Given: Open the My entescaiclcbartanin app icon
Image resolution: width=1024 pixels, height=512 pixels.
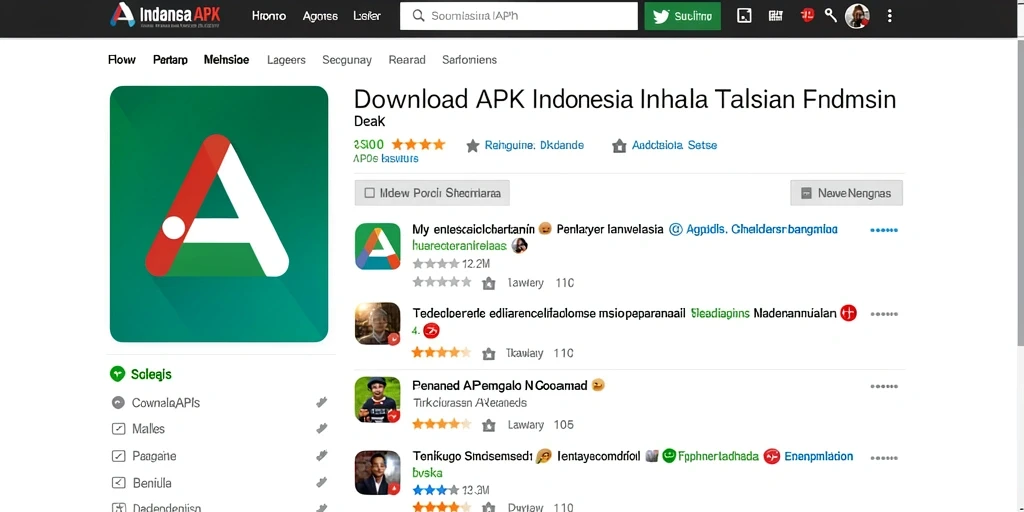Looking at the screenshot, I should tap(377, 246).
